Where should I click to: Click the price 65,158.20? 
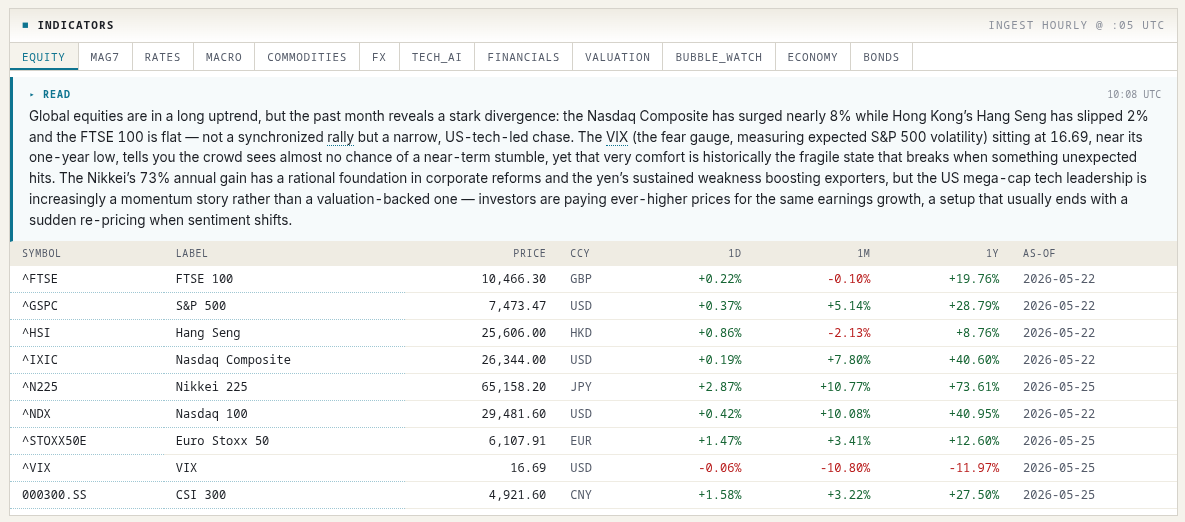514,387
